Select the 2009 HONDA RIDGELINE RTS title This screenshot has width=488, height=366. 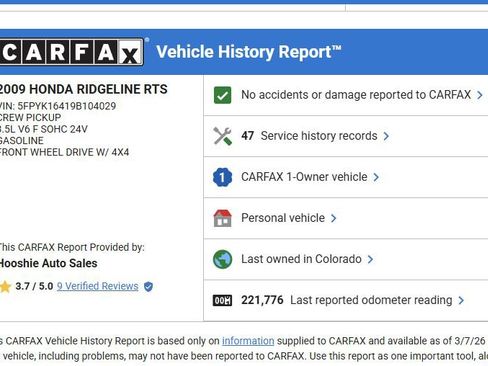click(83, 89)
